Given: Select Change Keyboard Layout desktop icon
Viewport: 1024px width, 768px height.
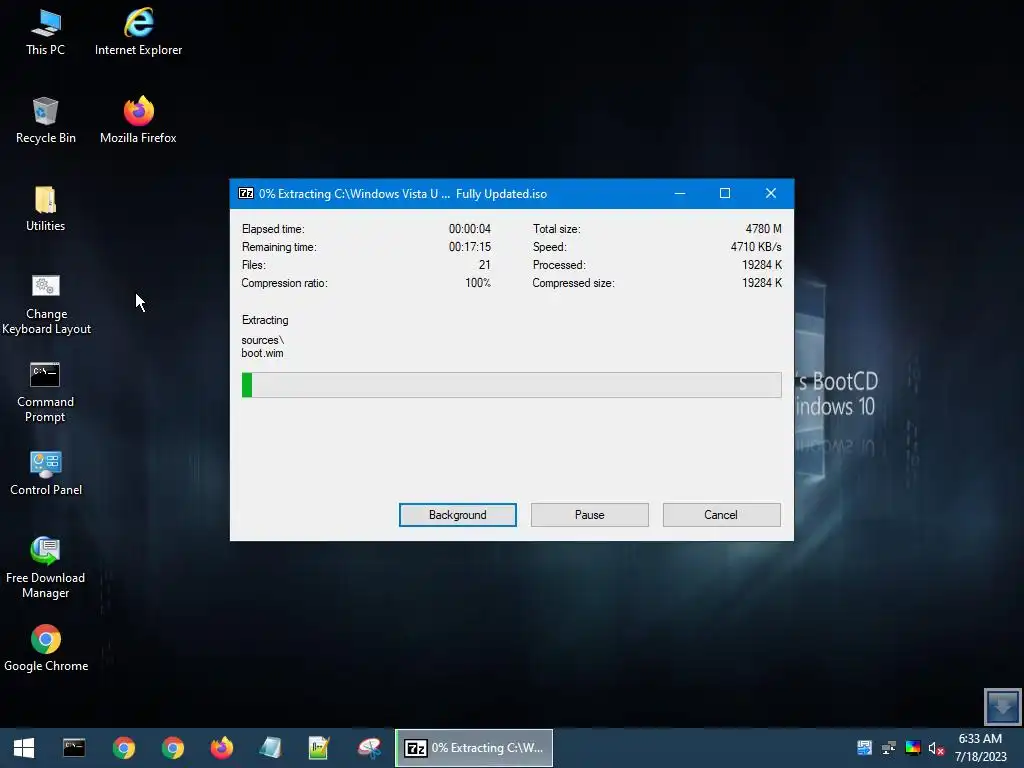Looking at the screenshot, I should (46, 304).
